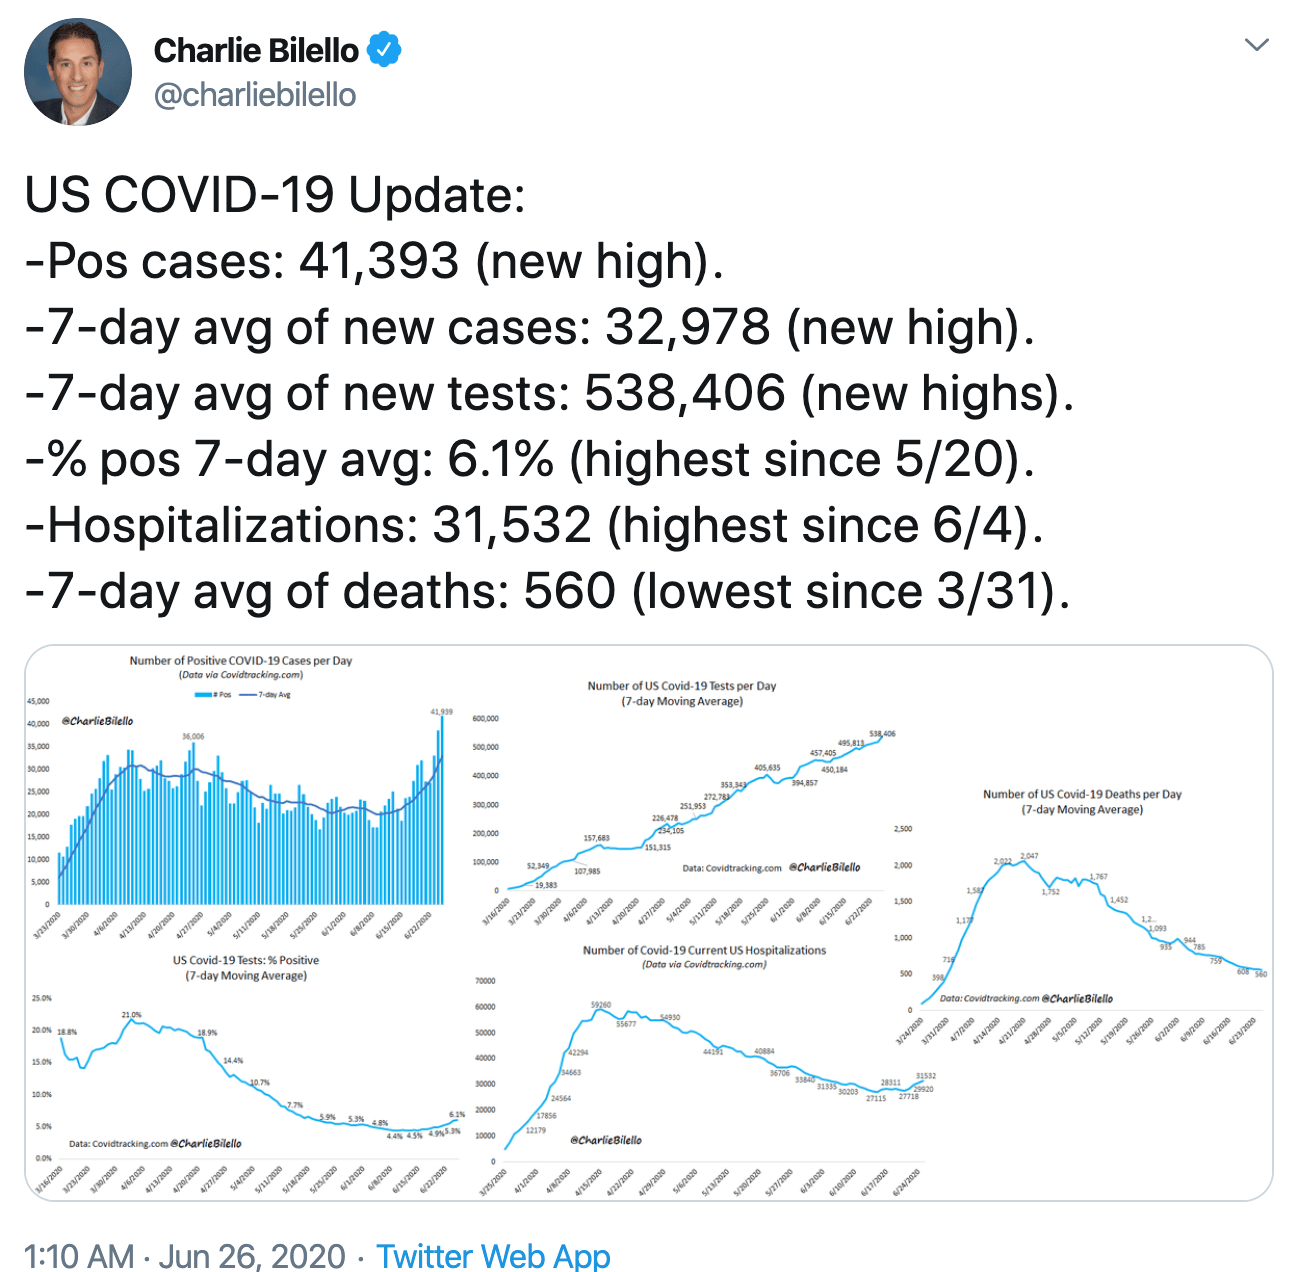Open Charlie Bilello's profile avatar photo

[x=78, y=71]
